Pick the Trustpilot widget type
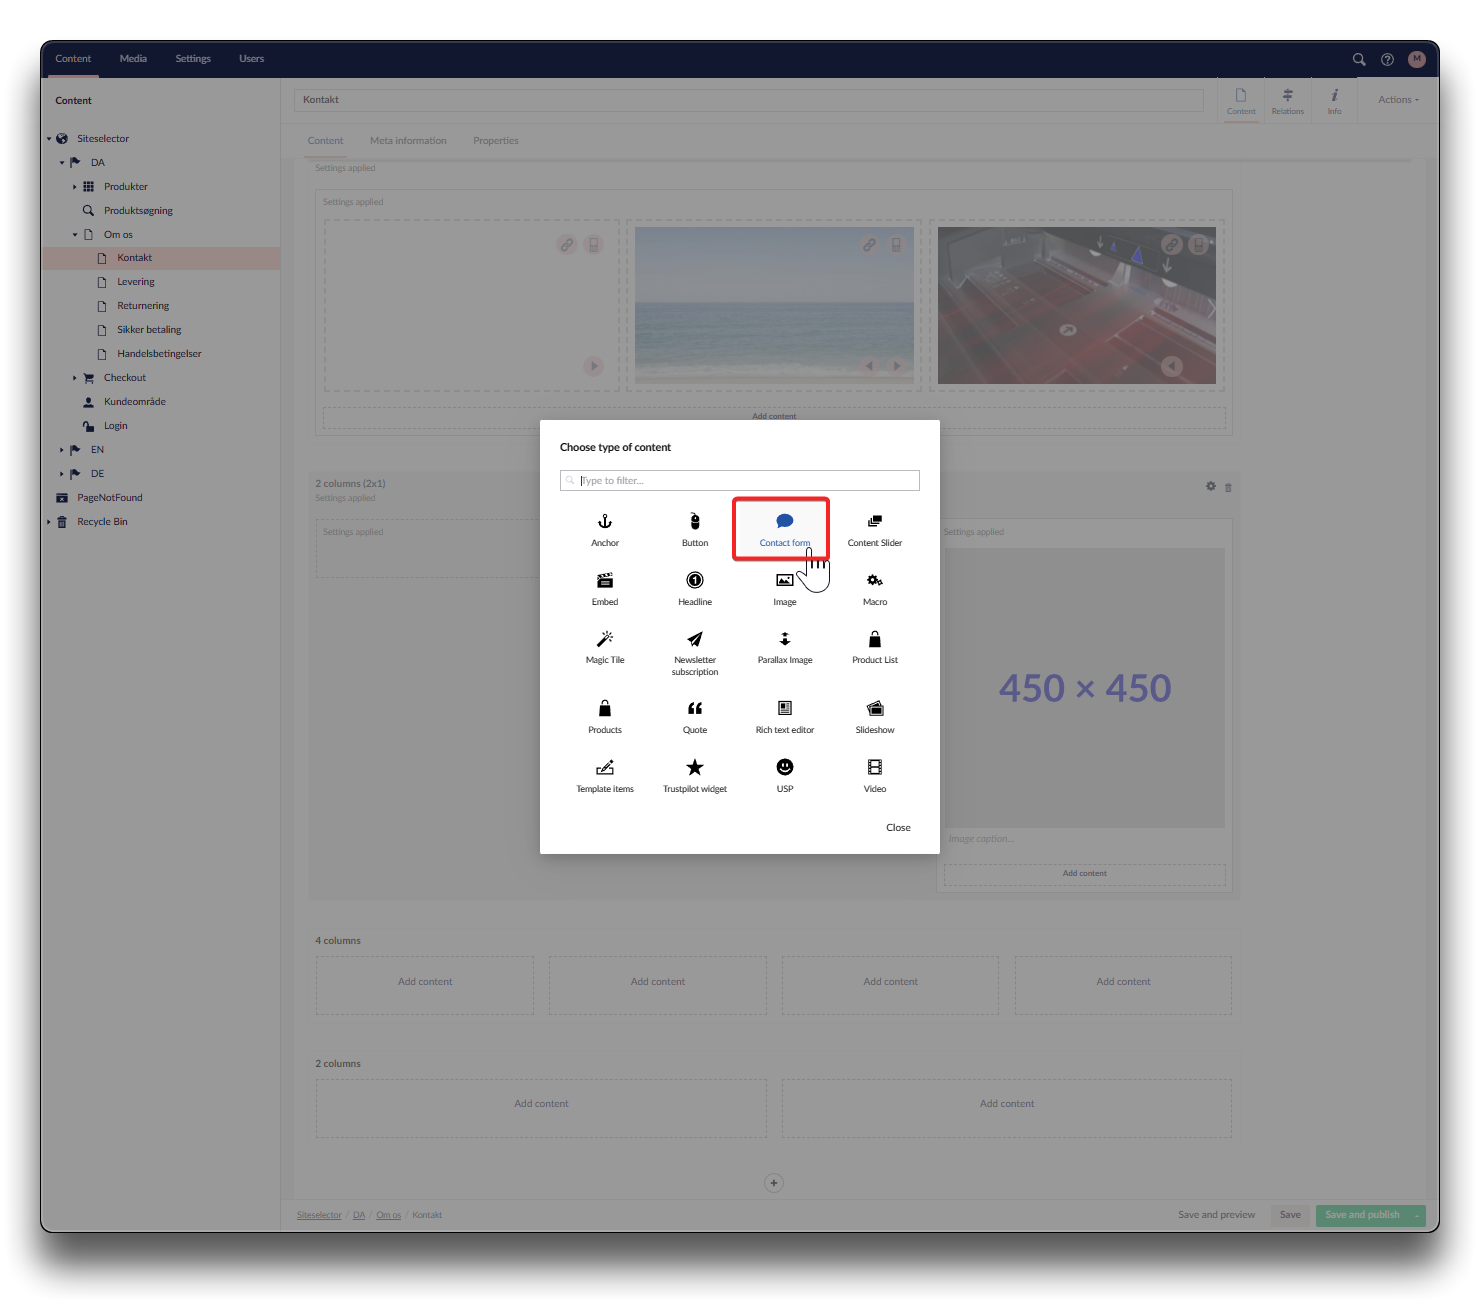1480x1305 pixels. click(x=695, y=776)
